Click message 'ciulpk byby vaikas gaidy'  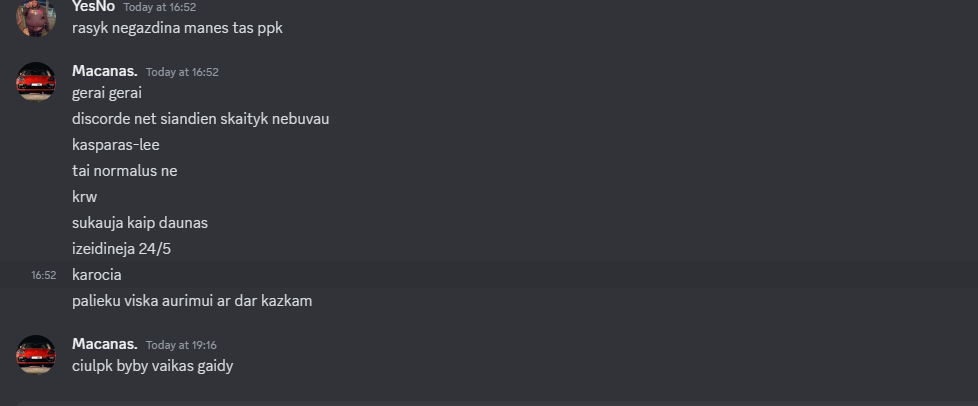coord(153,366)
